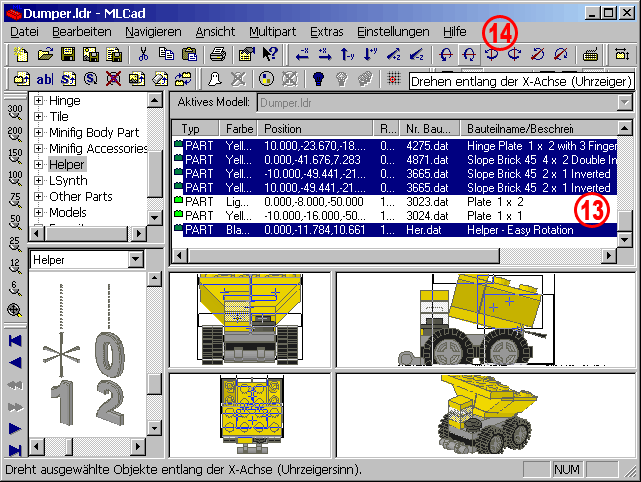
Task: Click the second Z-axis rotation icon
Action: click(x=560, y=54)
